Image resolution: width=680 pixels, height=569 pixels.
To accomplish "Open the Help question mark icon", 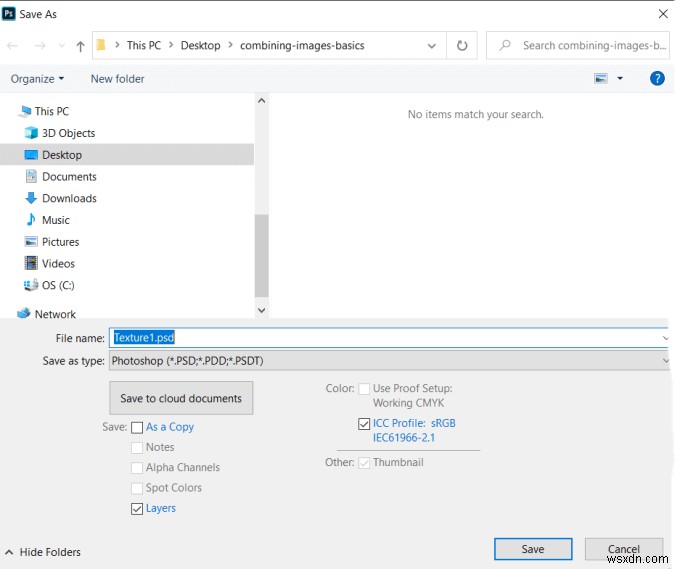I will click(x=657, y=78).
